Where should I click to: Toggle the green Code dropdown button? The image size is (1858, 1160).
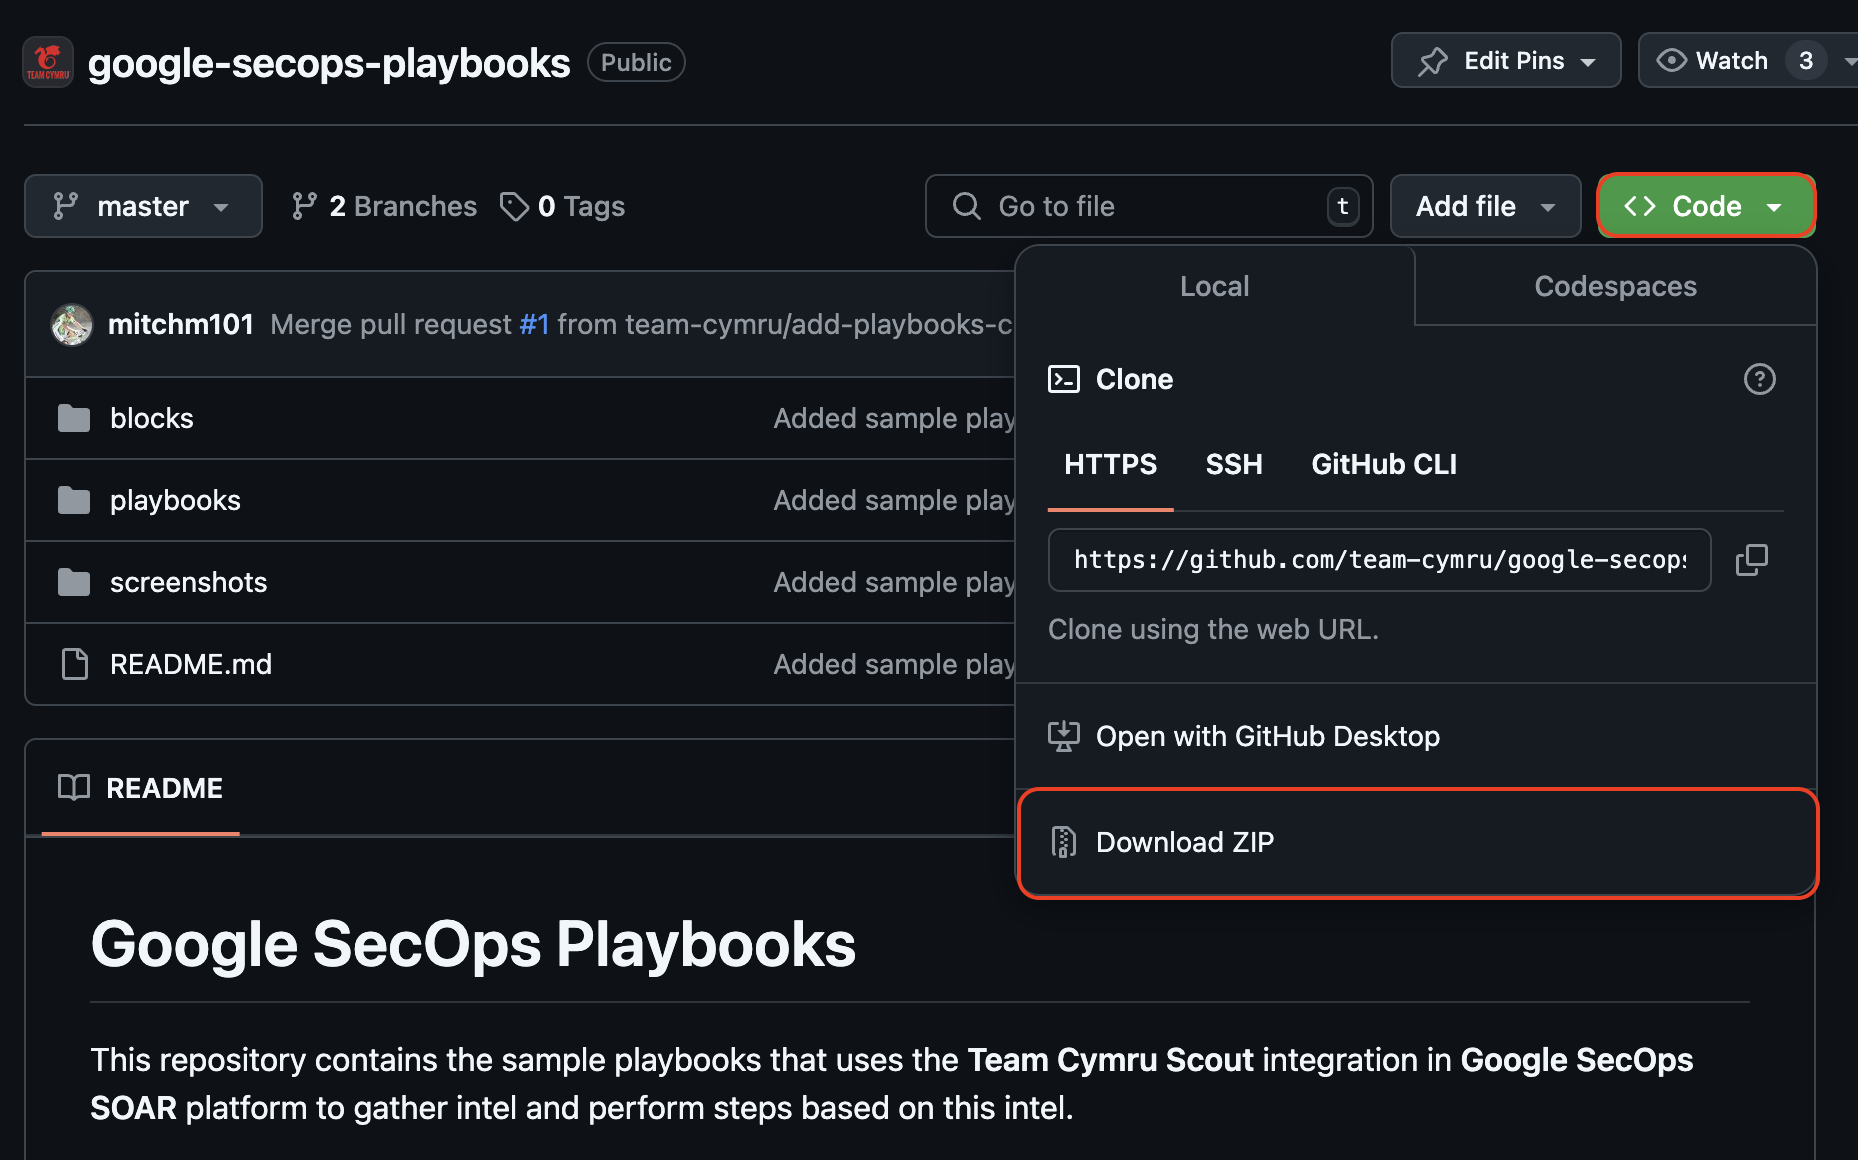1706,206
